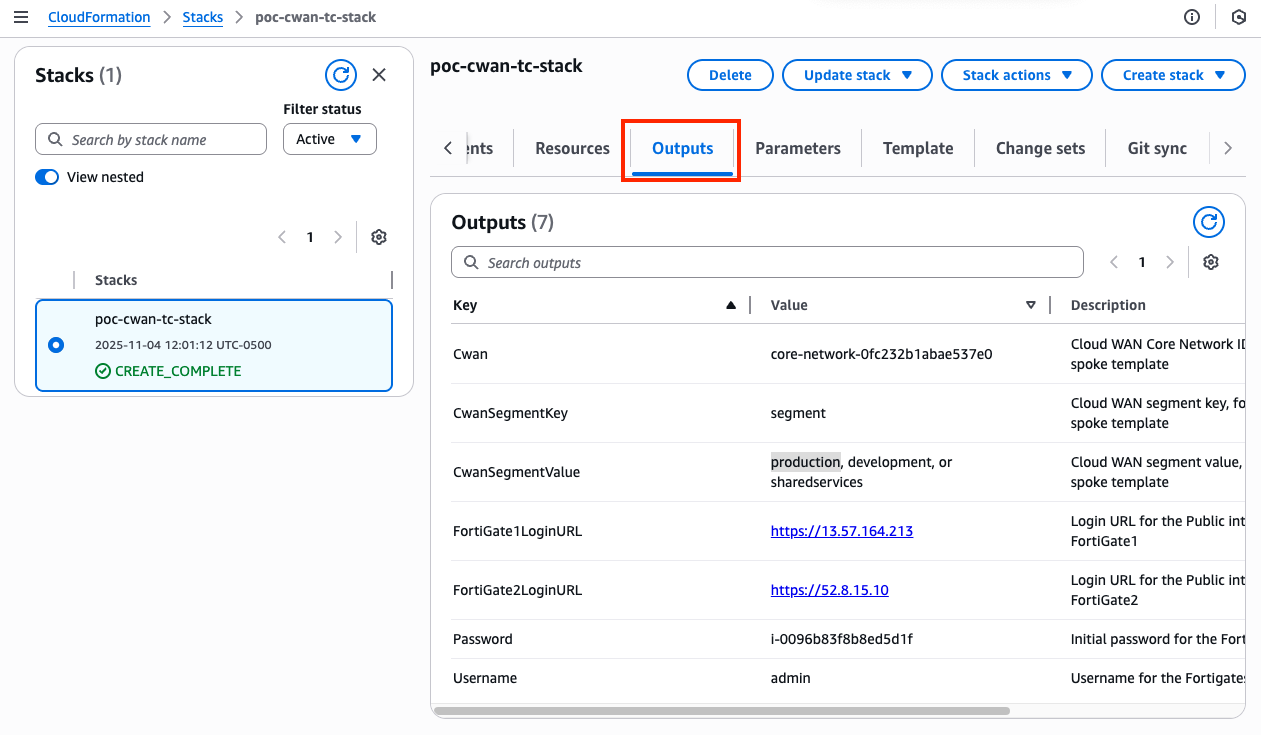Screen dimensions: 1261x735
Task: Refresh the Outputs table
Action: [1209, 222]
